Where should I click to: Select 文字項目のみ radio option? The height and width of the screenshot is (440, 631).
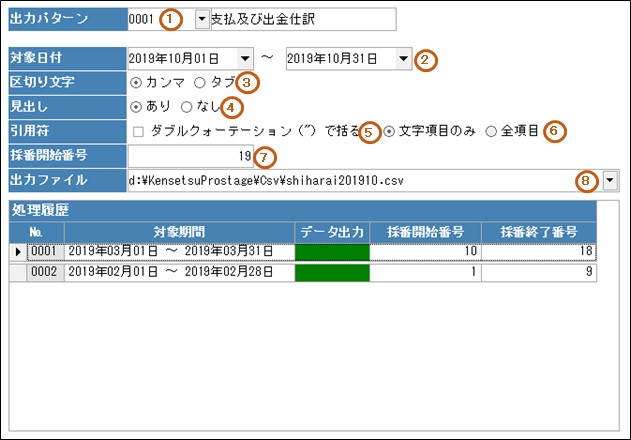tap(390, 131)
